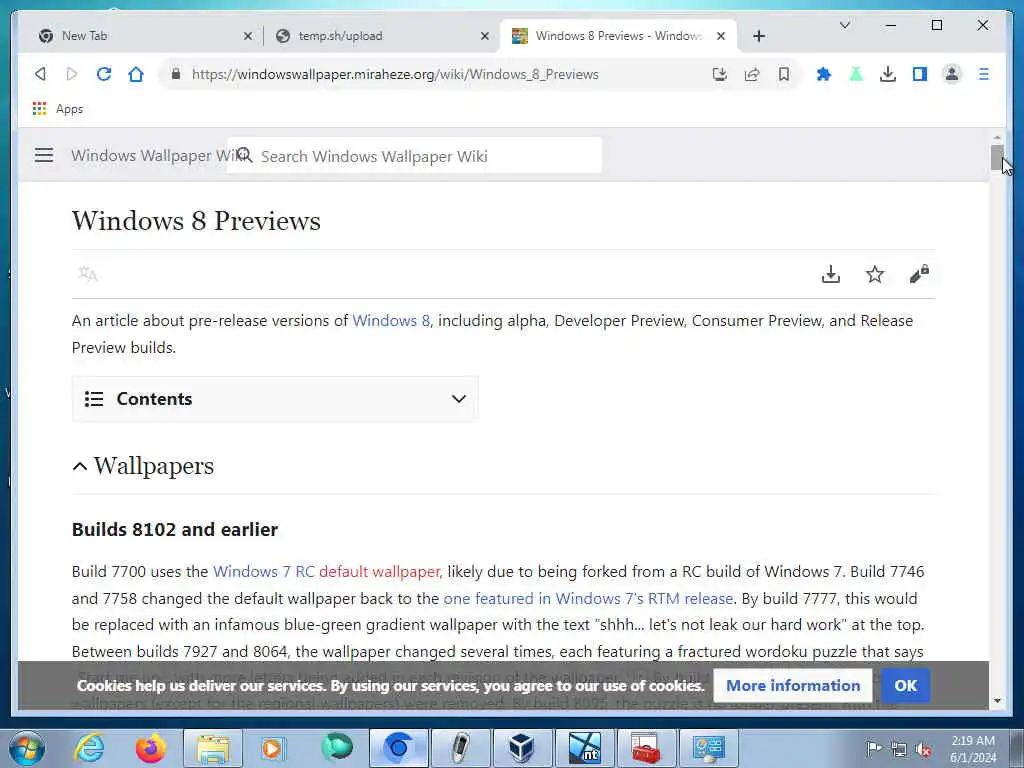Open the taskbar clock showing 2:19 AM
This screenshot has height=768, width=1024.
click(x=973, y=749)
